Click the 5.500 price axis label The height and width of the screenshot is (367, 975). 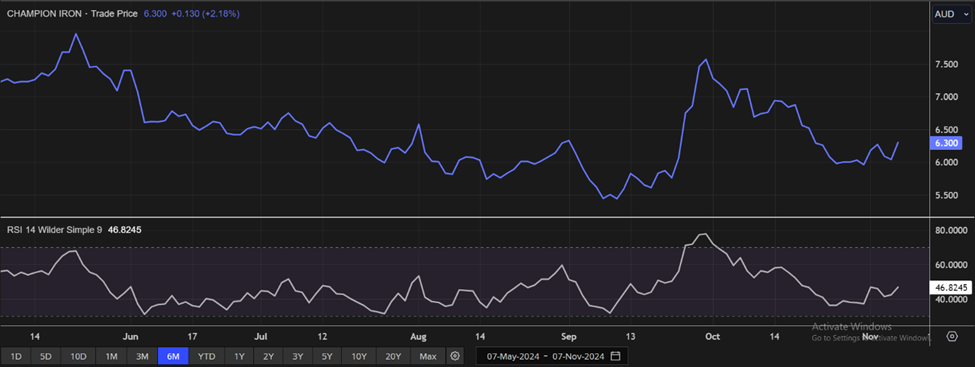[946, 195]
